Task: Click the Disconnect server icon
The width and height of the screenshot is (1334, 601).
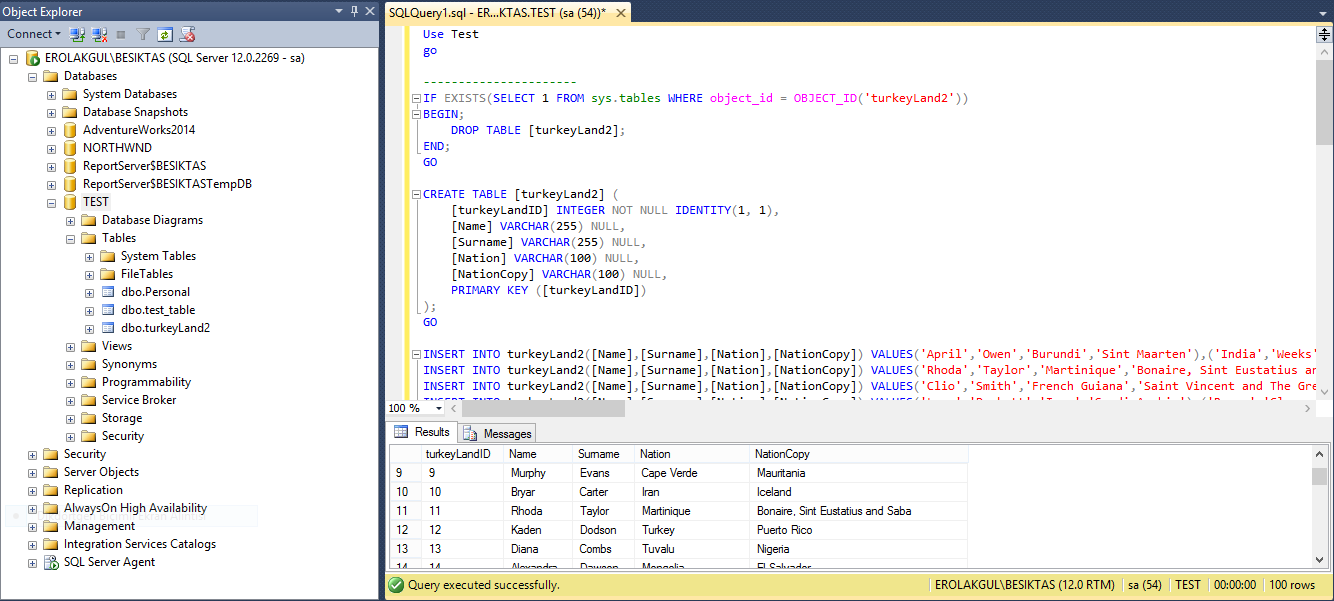Action: click(x=100, y=34)
